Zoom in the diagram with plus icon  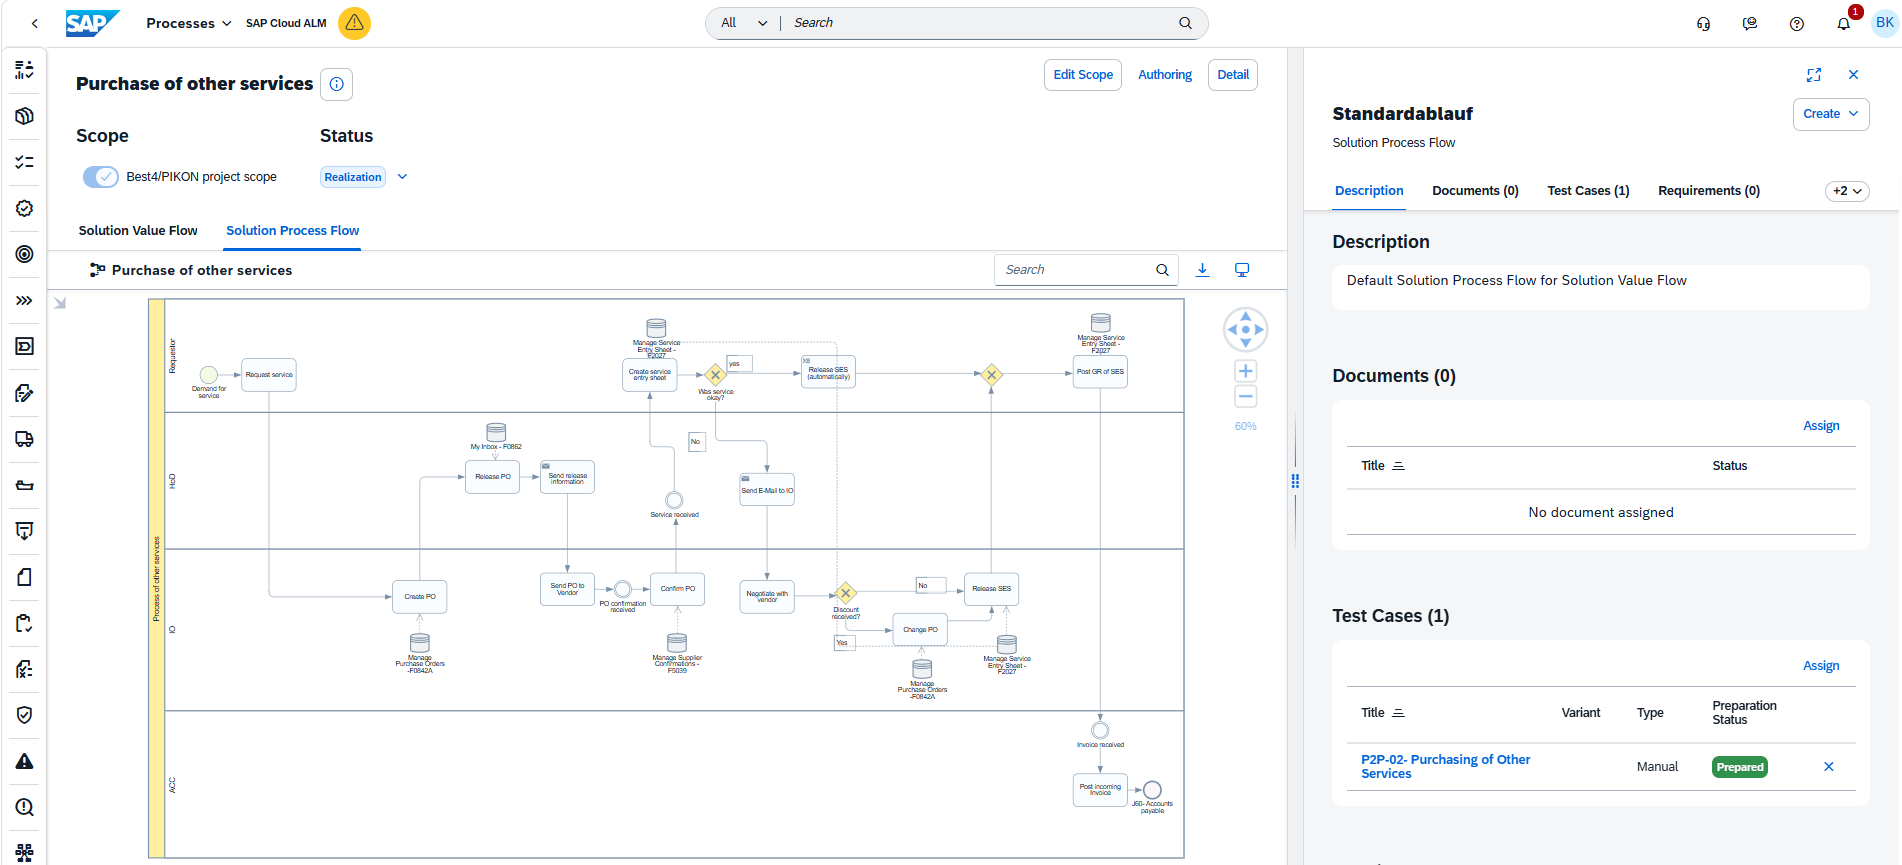tap(1245, 371)
